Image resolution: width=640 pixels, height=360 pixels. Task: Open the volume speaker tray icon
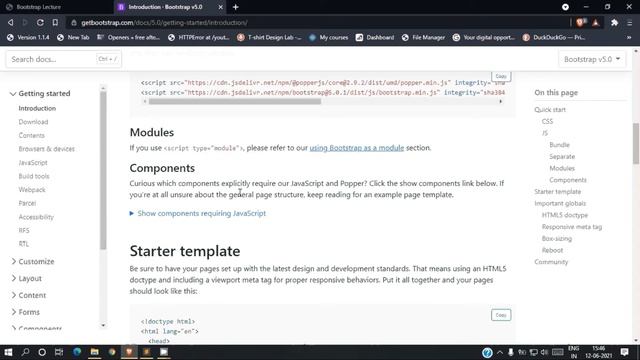click(544, 352)
